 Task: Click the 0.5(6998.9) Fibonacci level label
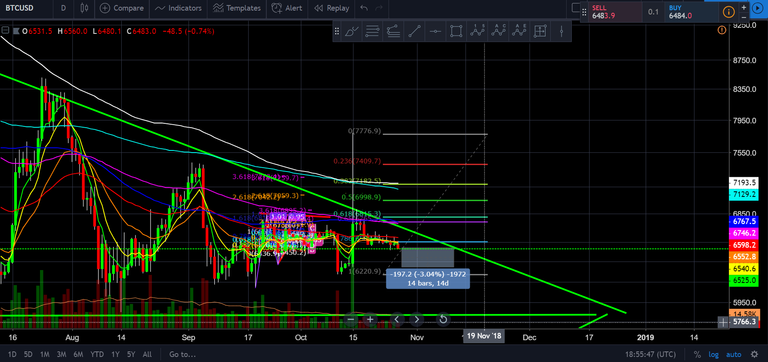coord(362,197)
